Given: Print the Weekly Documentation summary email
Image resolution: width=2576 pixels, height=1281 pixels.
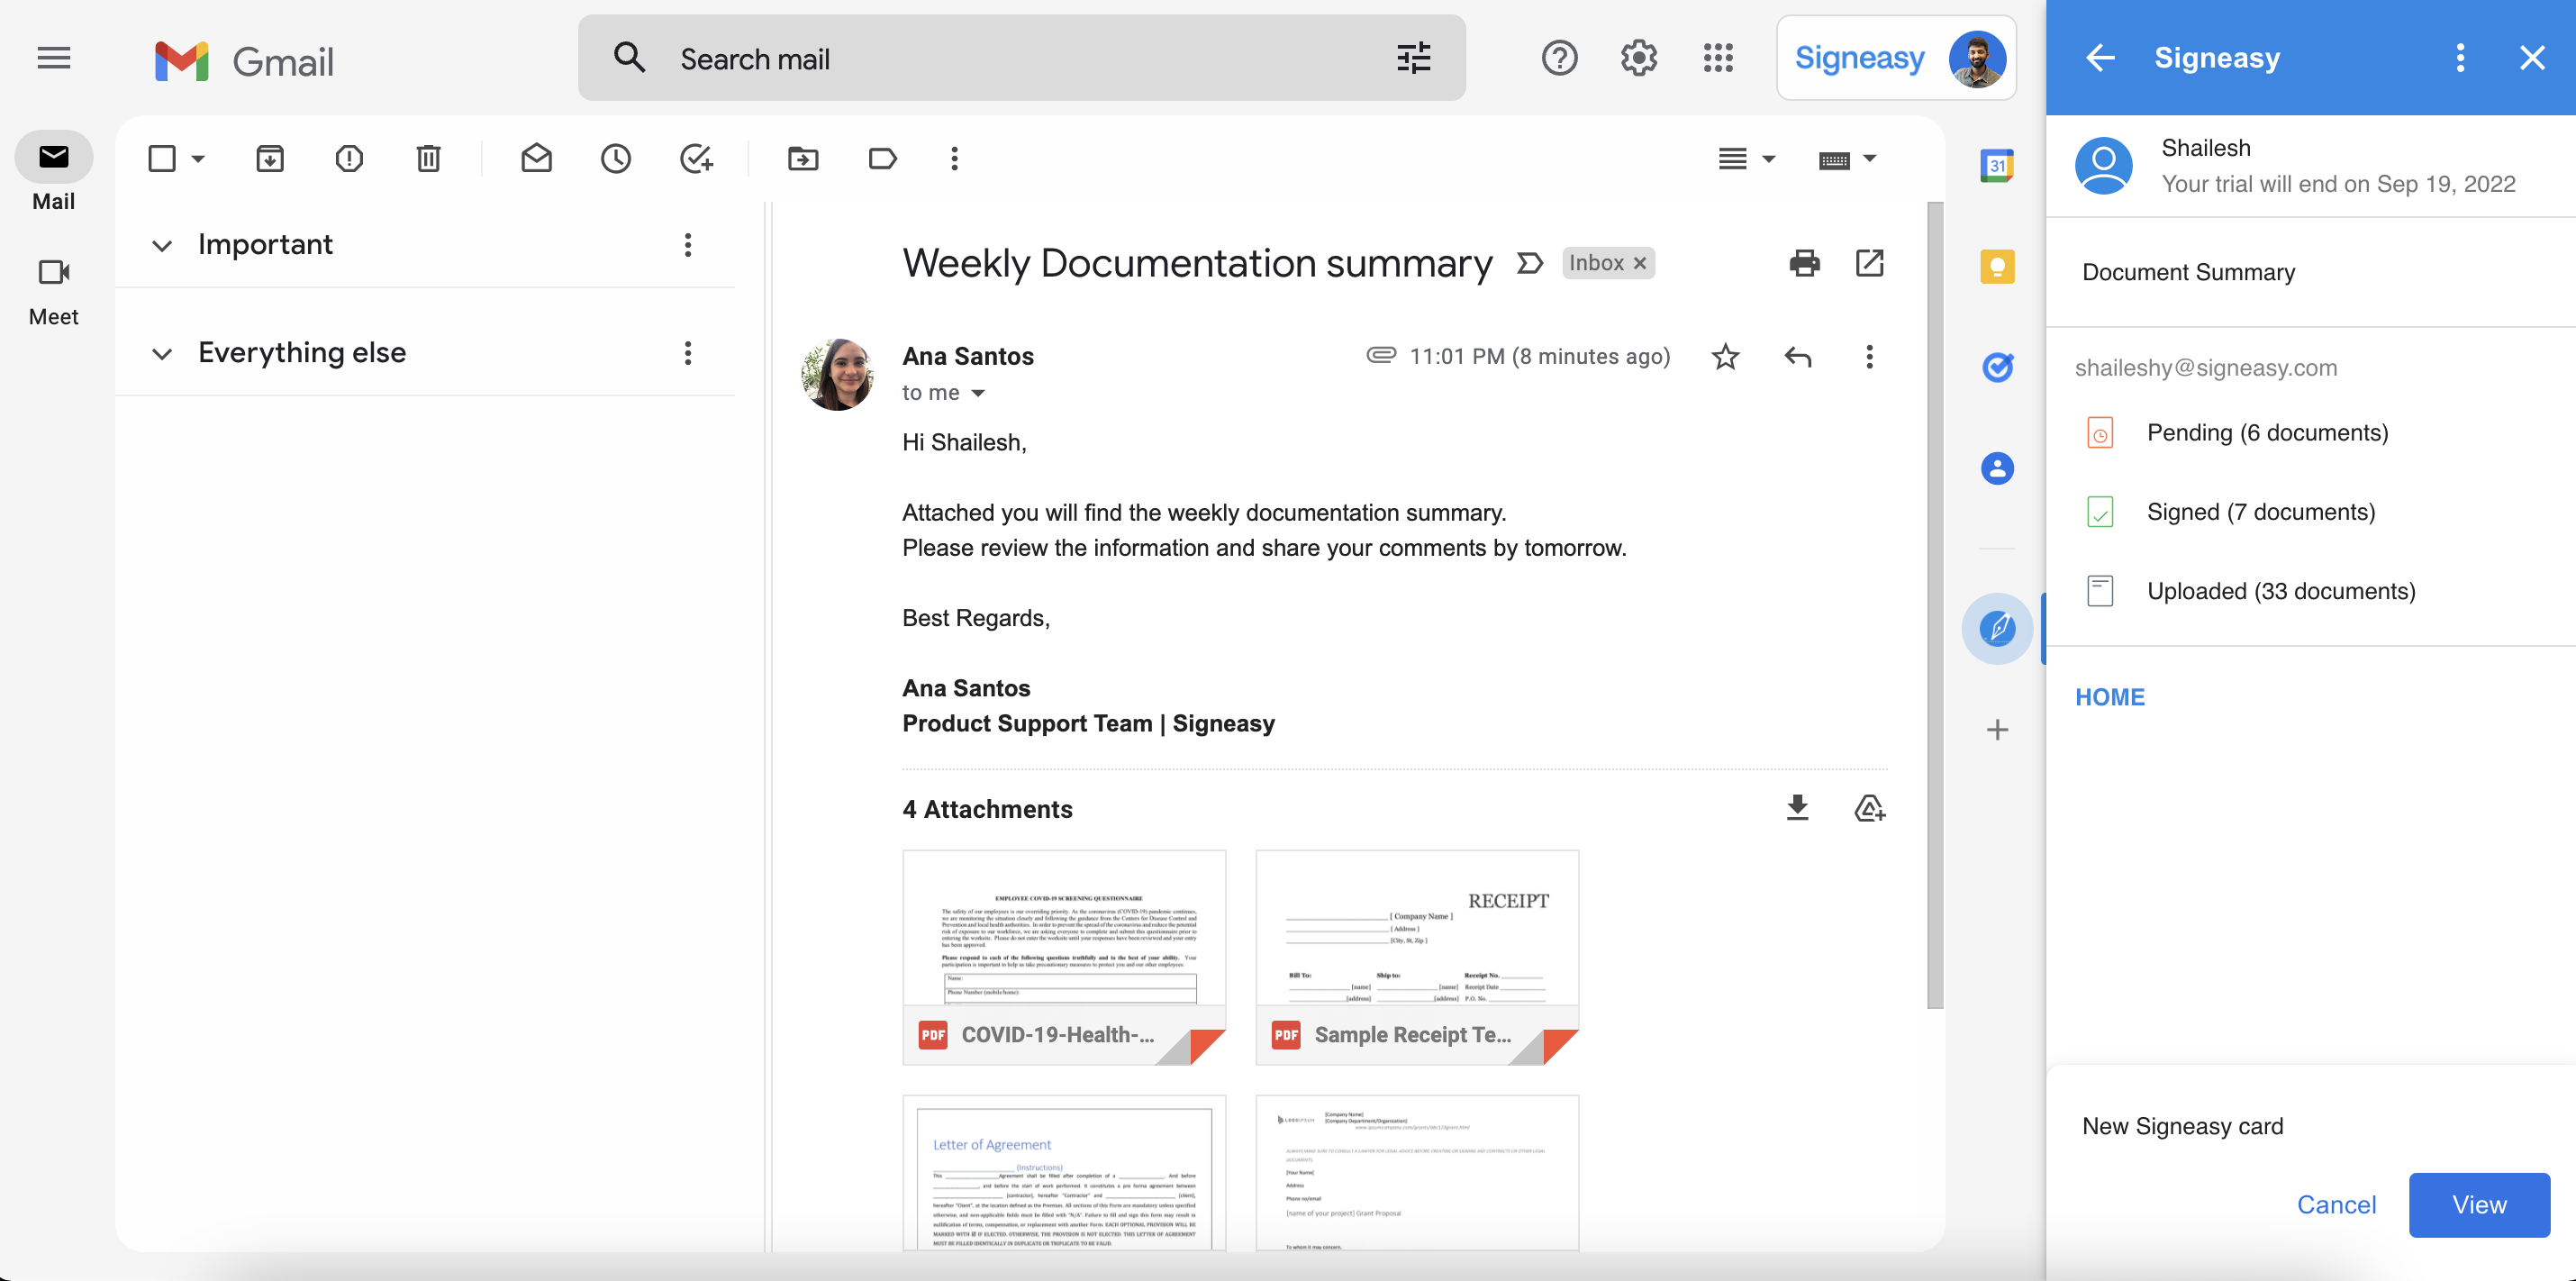Looking at the screenshot, I should (x=1804, y=263).
